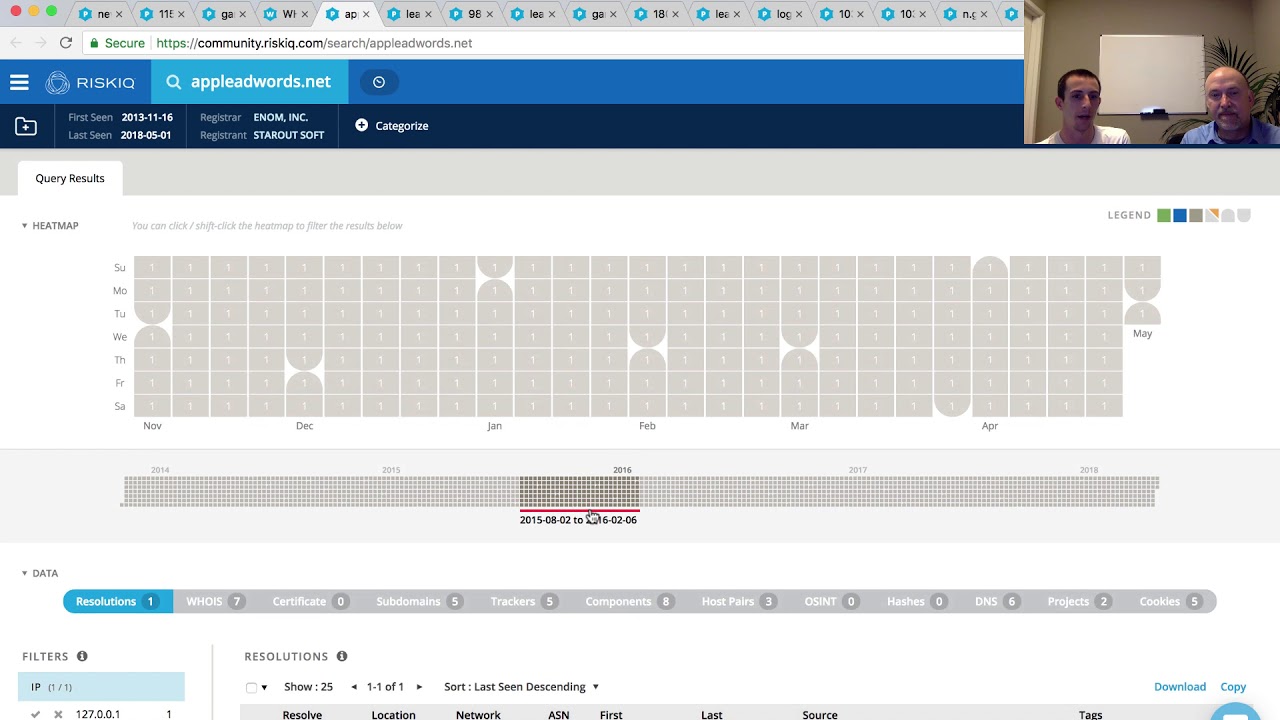Click the 2014 timeline year label
Viewport: 1280px width, 720px height.
[x=160, y=470]
